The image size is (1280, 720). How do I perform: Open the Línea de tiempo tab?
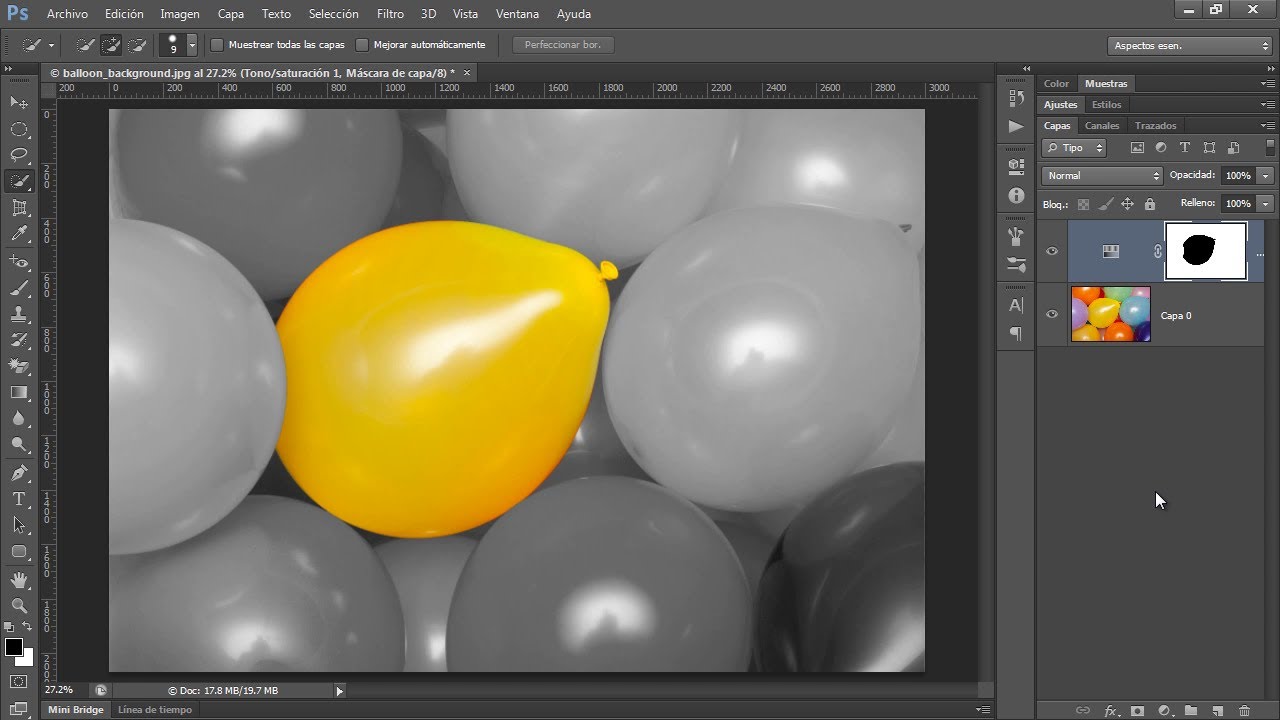pyautogui.click(x=154, y=709)
